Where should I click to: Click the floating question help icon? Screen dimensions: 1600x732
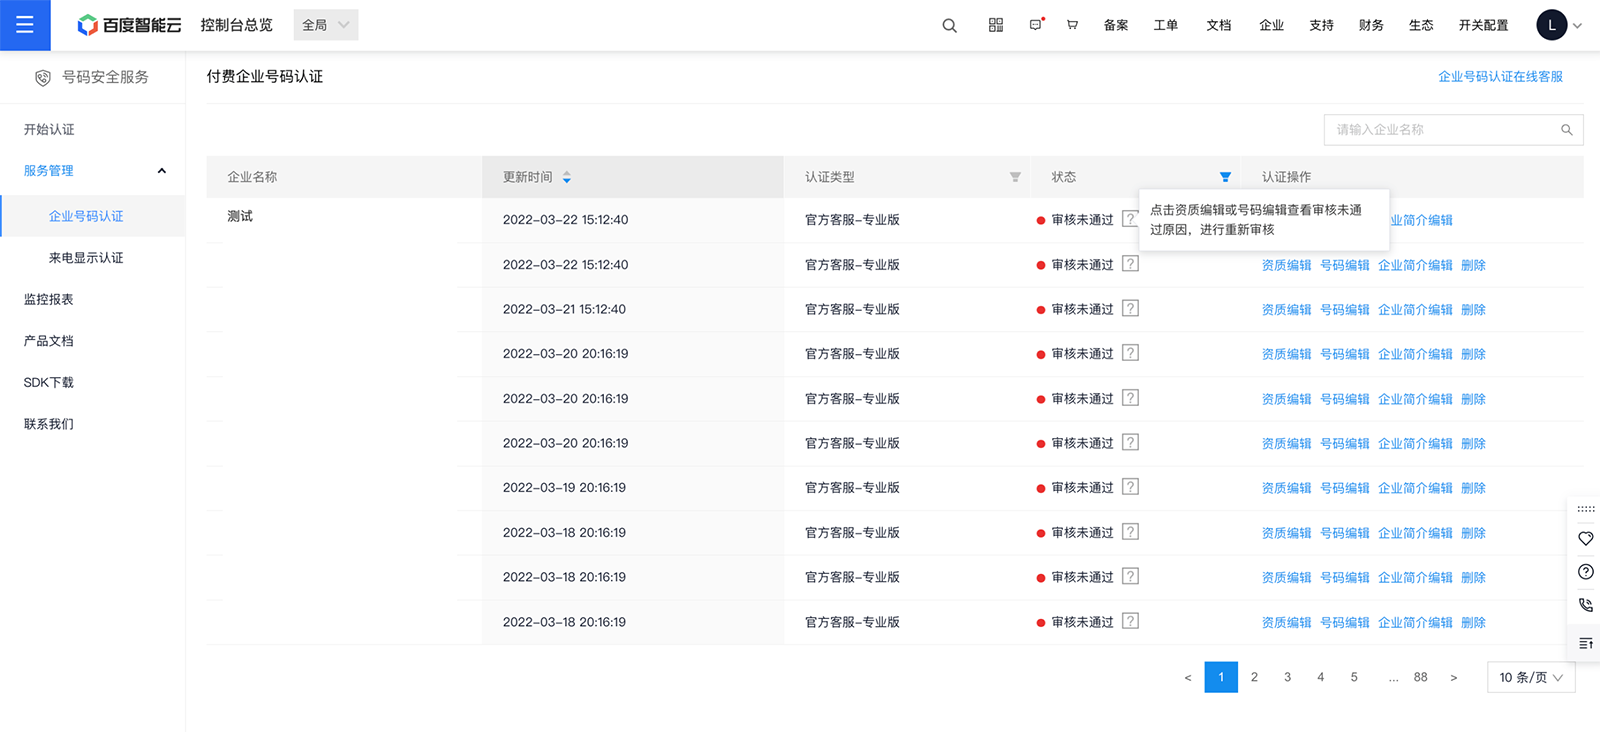(x=1586, y=572)
